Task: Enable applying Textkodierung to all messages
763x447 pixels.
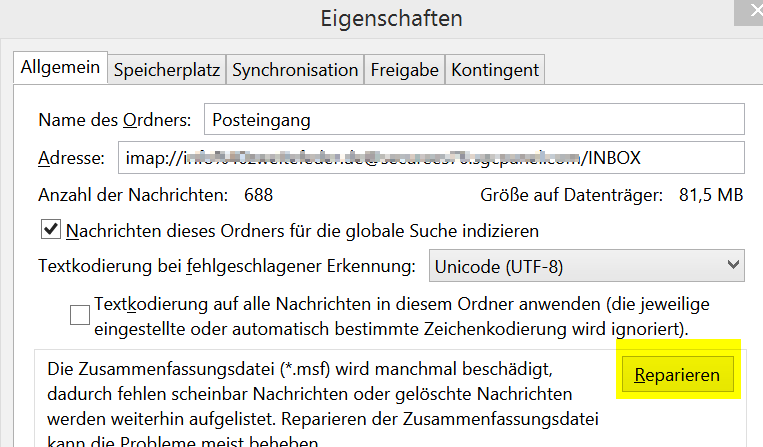Action: (x=80, y=315)
